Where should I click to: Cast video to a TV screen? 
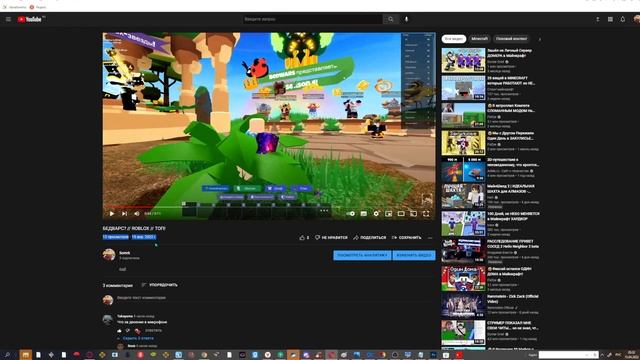(413, 213)
